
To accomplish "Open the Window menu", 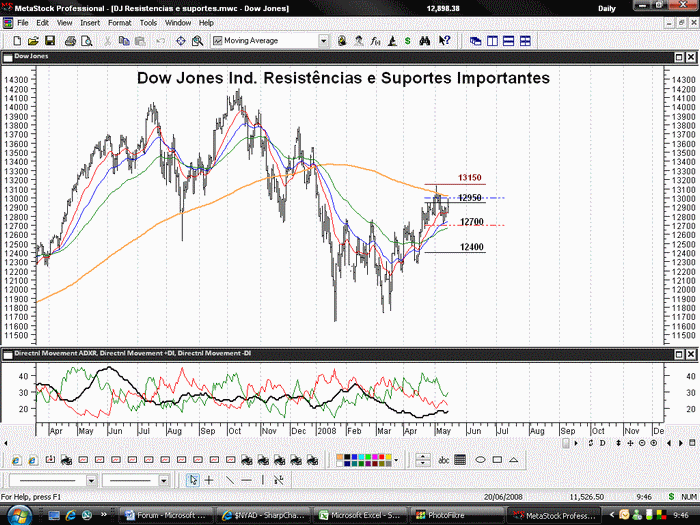I will point(178,23).
